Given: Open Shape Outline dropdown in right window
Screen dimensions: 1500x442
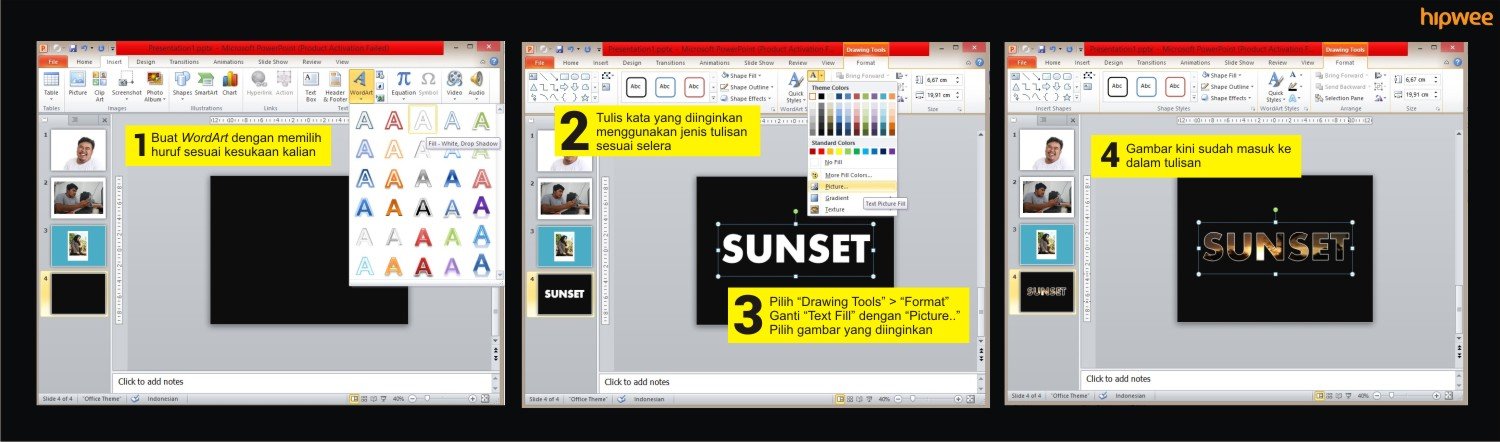Looking at the screenshot, I should [1225, 87].
